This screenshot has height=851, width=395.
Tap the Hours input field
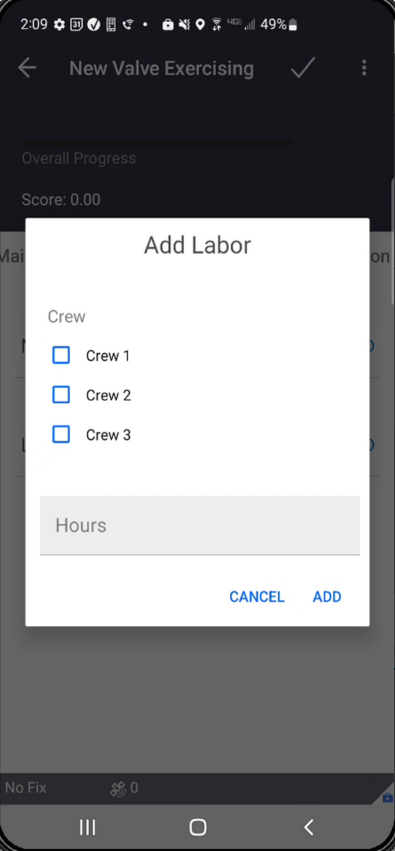click(x=200, y=525)
